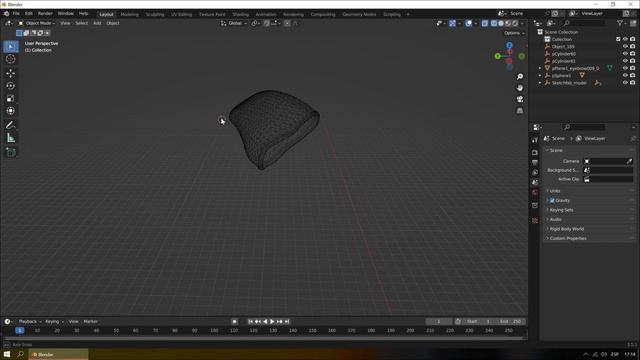This screenshot has width=640, height=360.
Task: Hide pSphere1 with its eye icon
Action: pos(625,75)
